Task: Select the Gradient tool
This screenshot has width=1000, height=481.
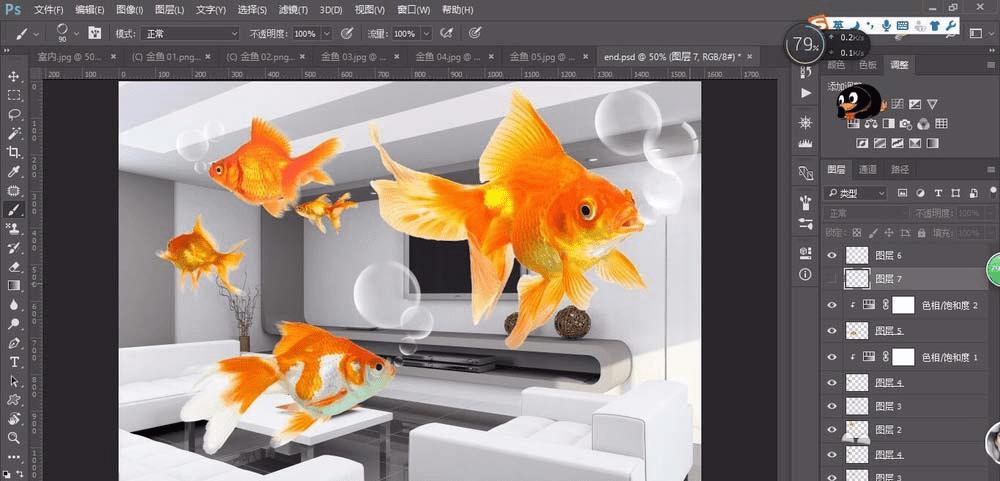Action: pos(14,286)
